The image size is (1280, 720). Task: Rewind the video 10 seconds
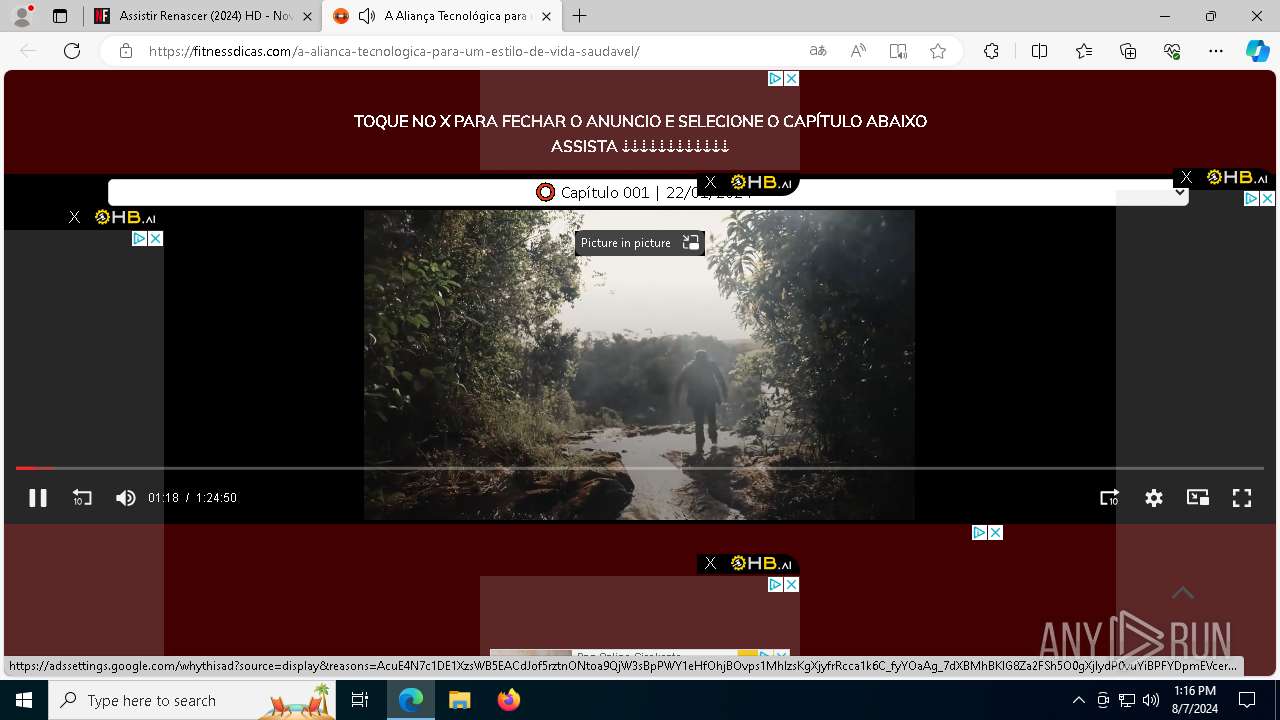tap(82, 498)
